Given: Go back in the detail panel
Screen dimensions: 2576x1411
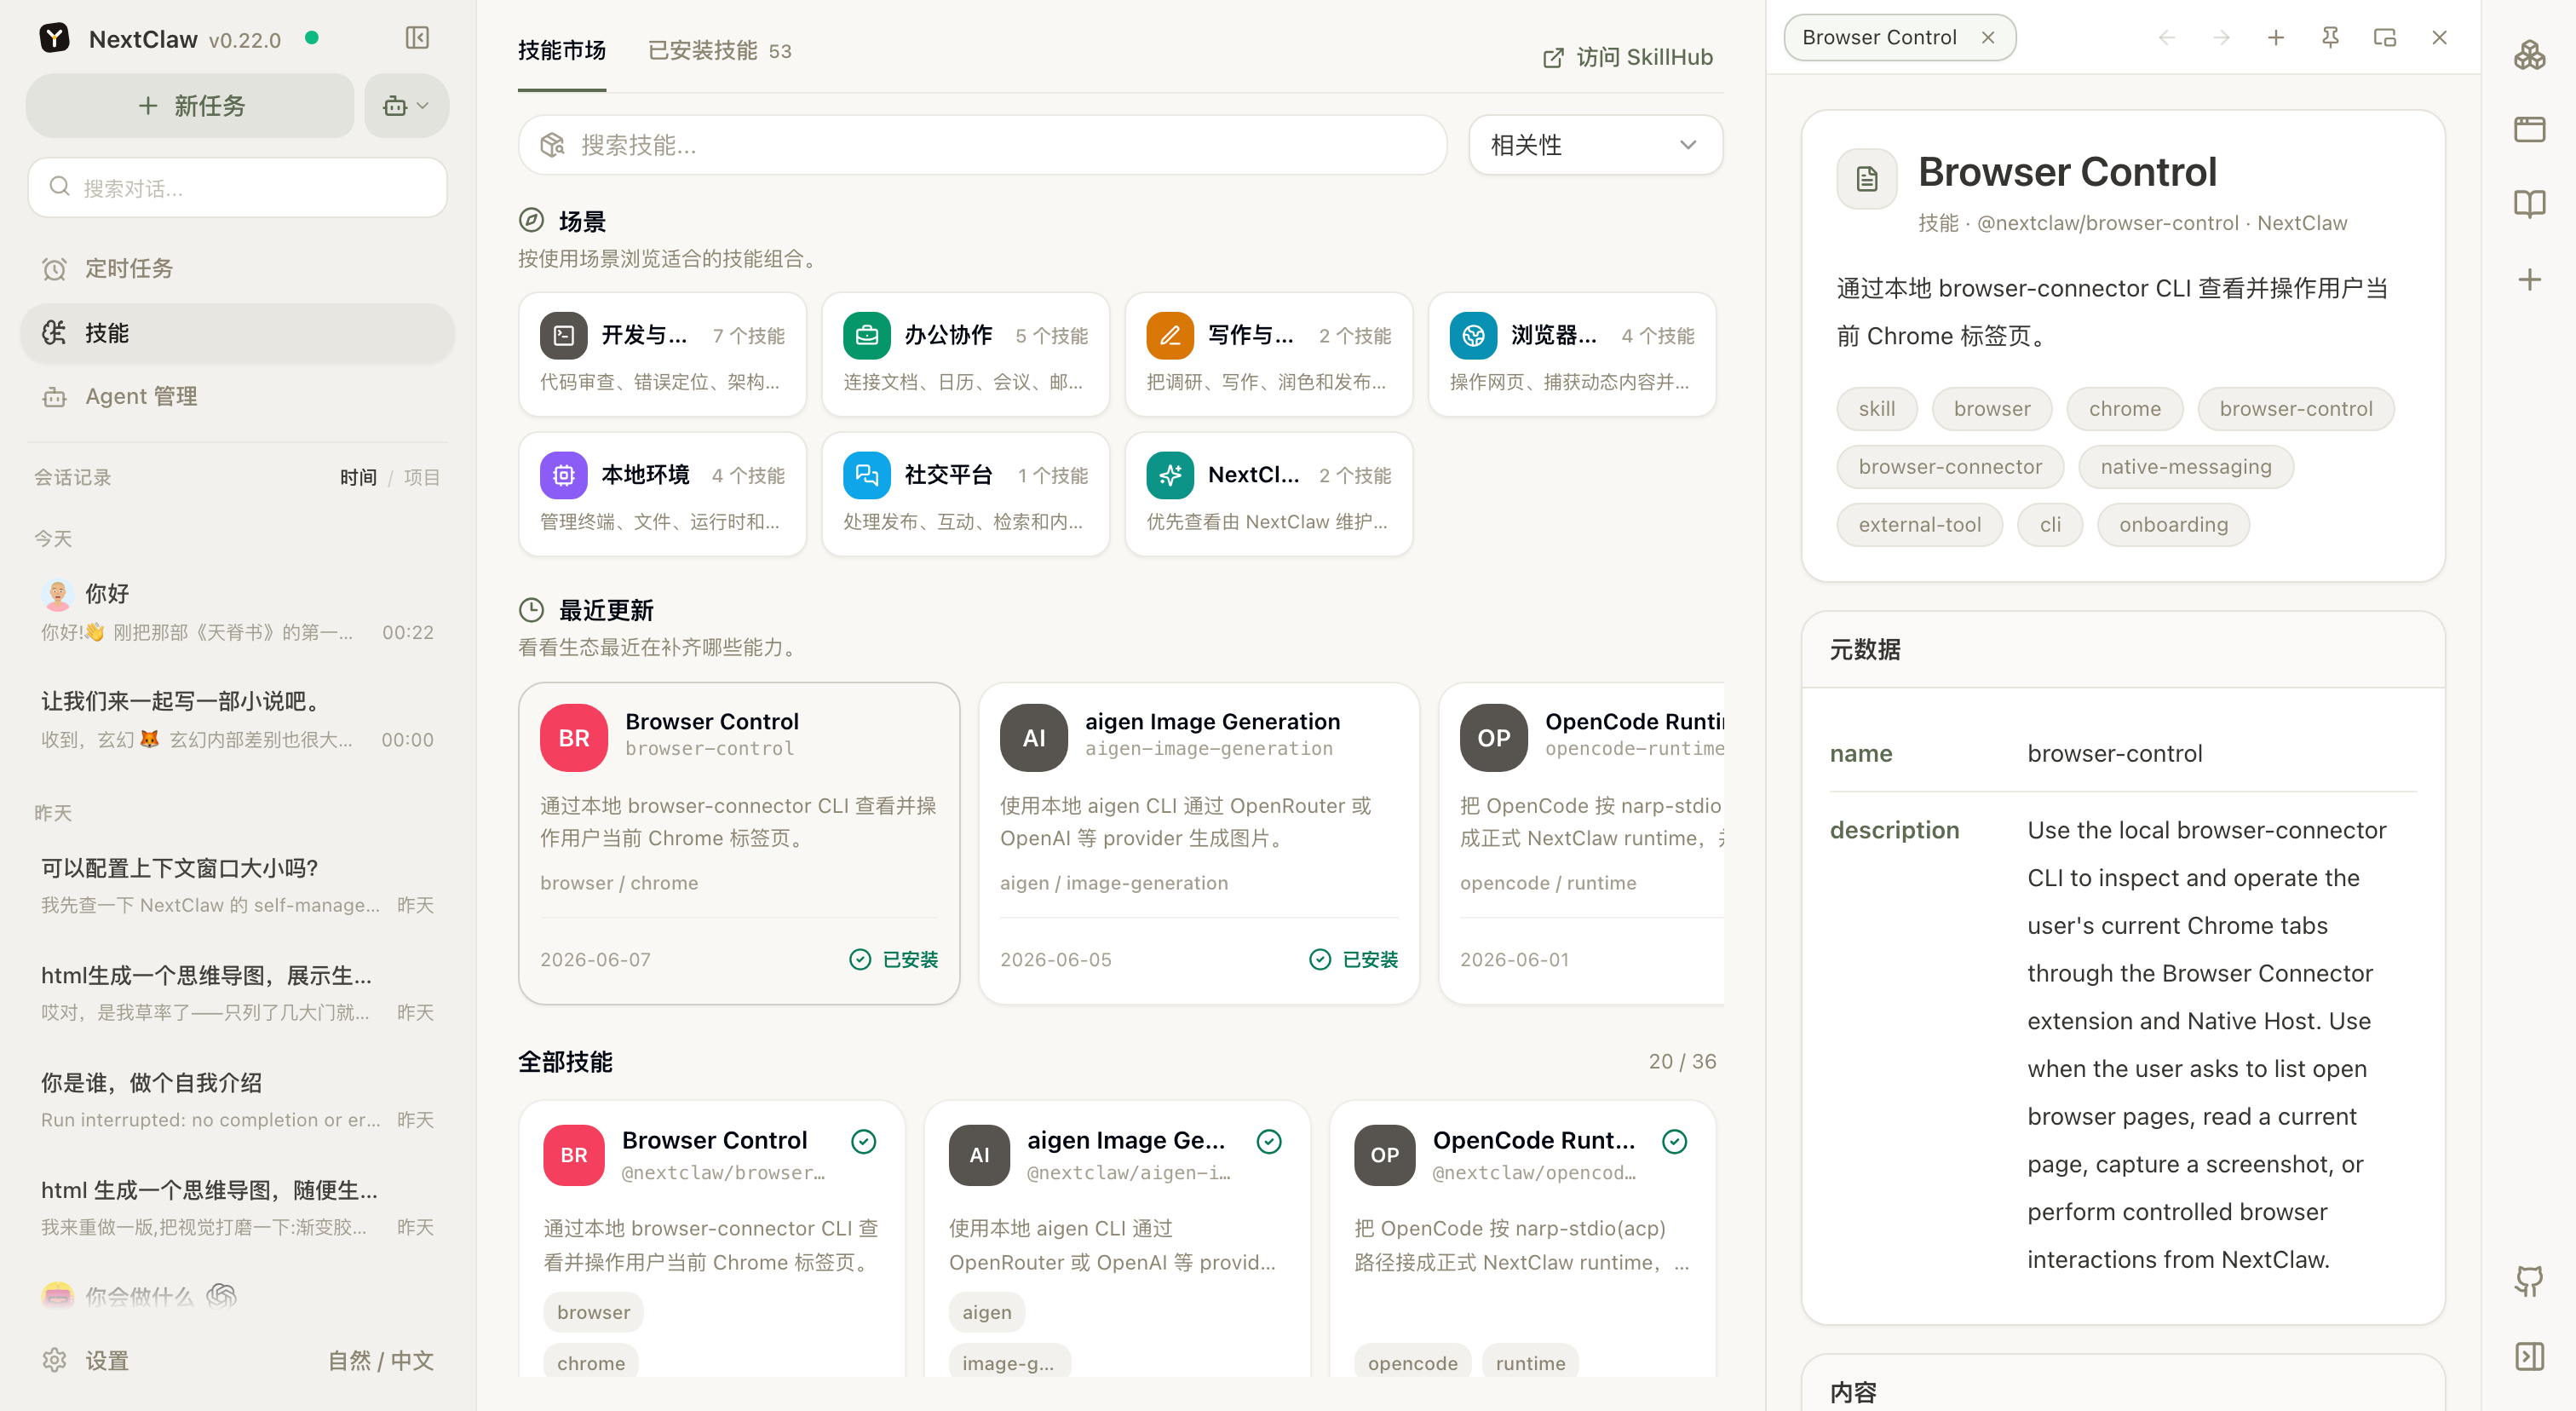Looking at the screenshot, I should point(2166,38).
